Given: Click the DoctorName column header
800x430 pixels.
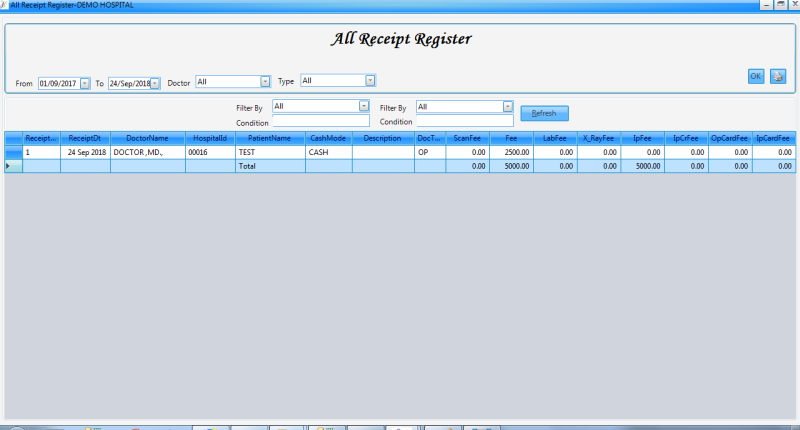Looking at the screenshot, I should [x=148, y=138].
